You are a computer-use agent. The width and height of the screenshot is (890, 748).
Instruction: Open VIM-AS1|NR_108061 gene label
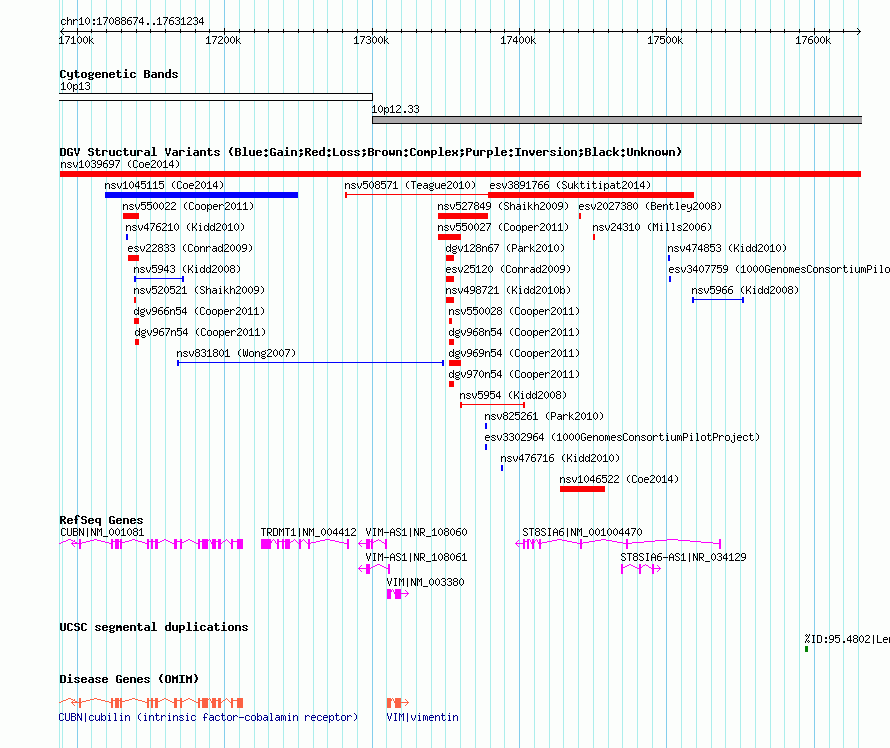(x=416, y=557)
